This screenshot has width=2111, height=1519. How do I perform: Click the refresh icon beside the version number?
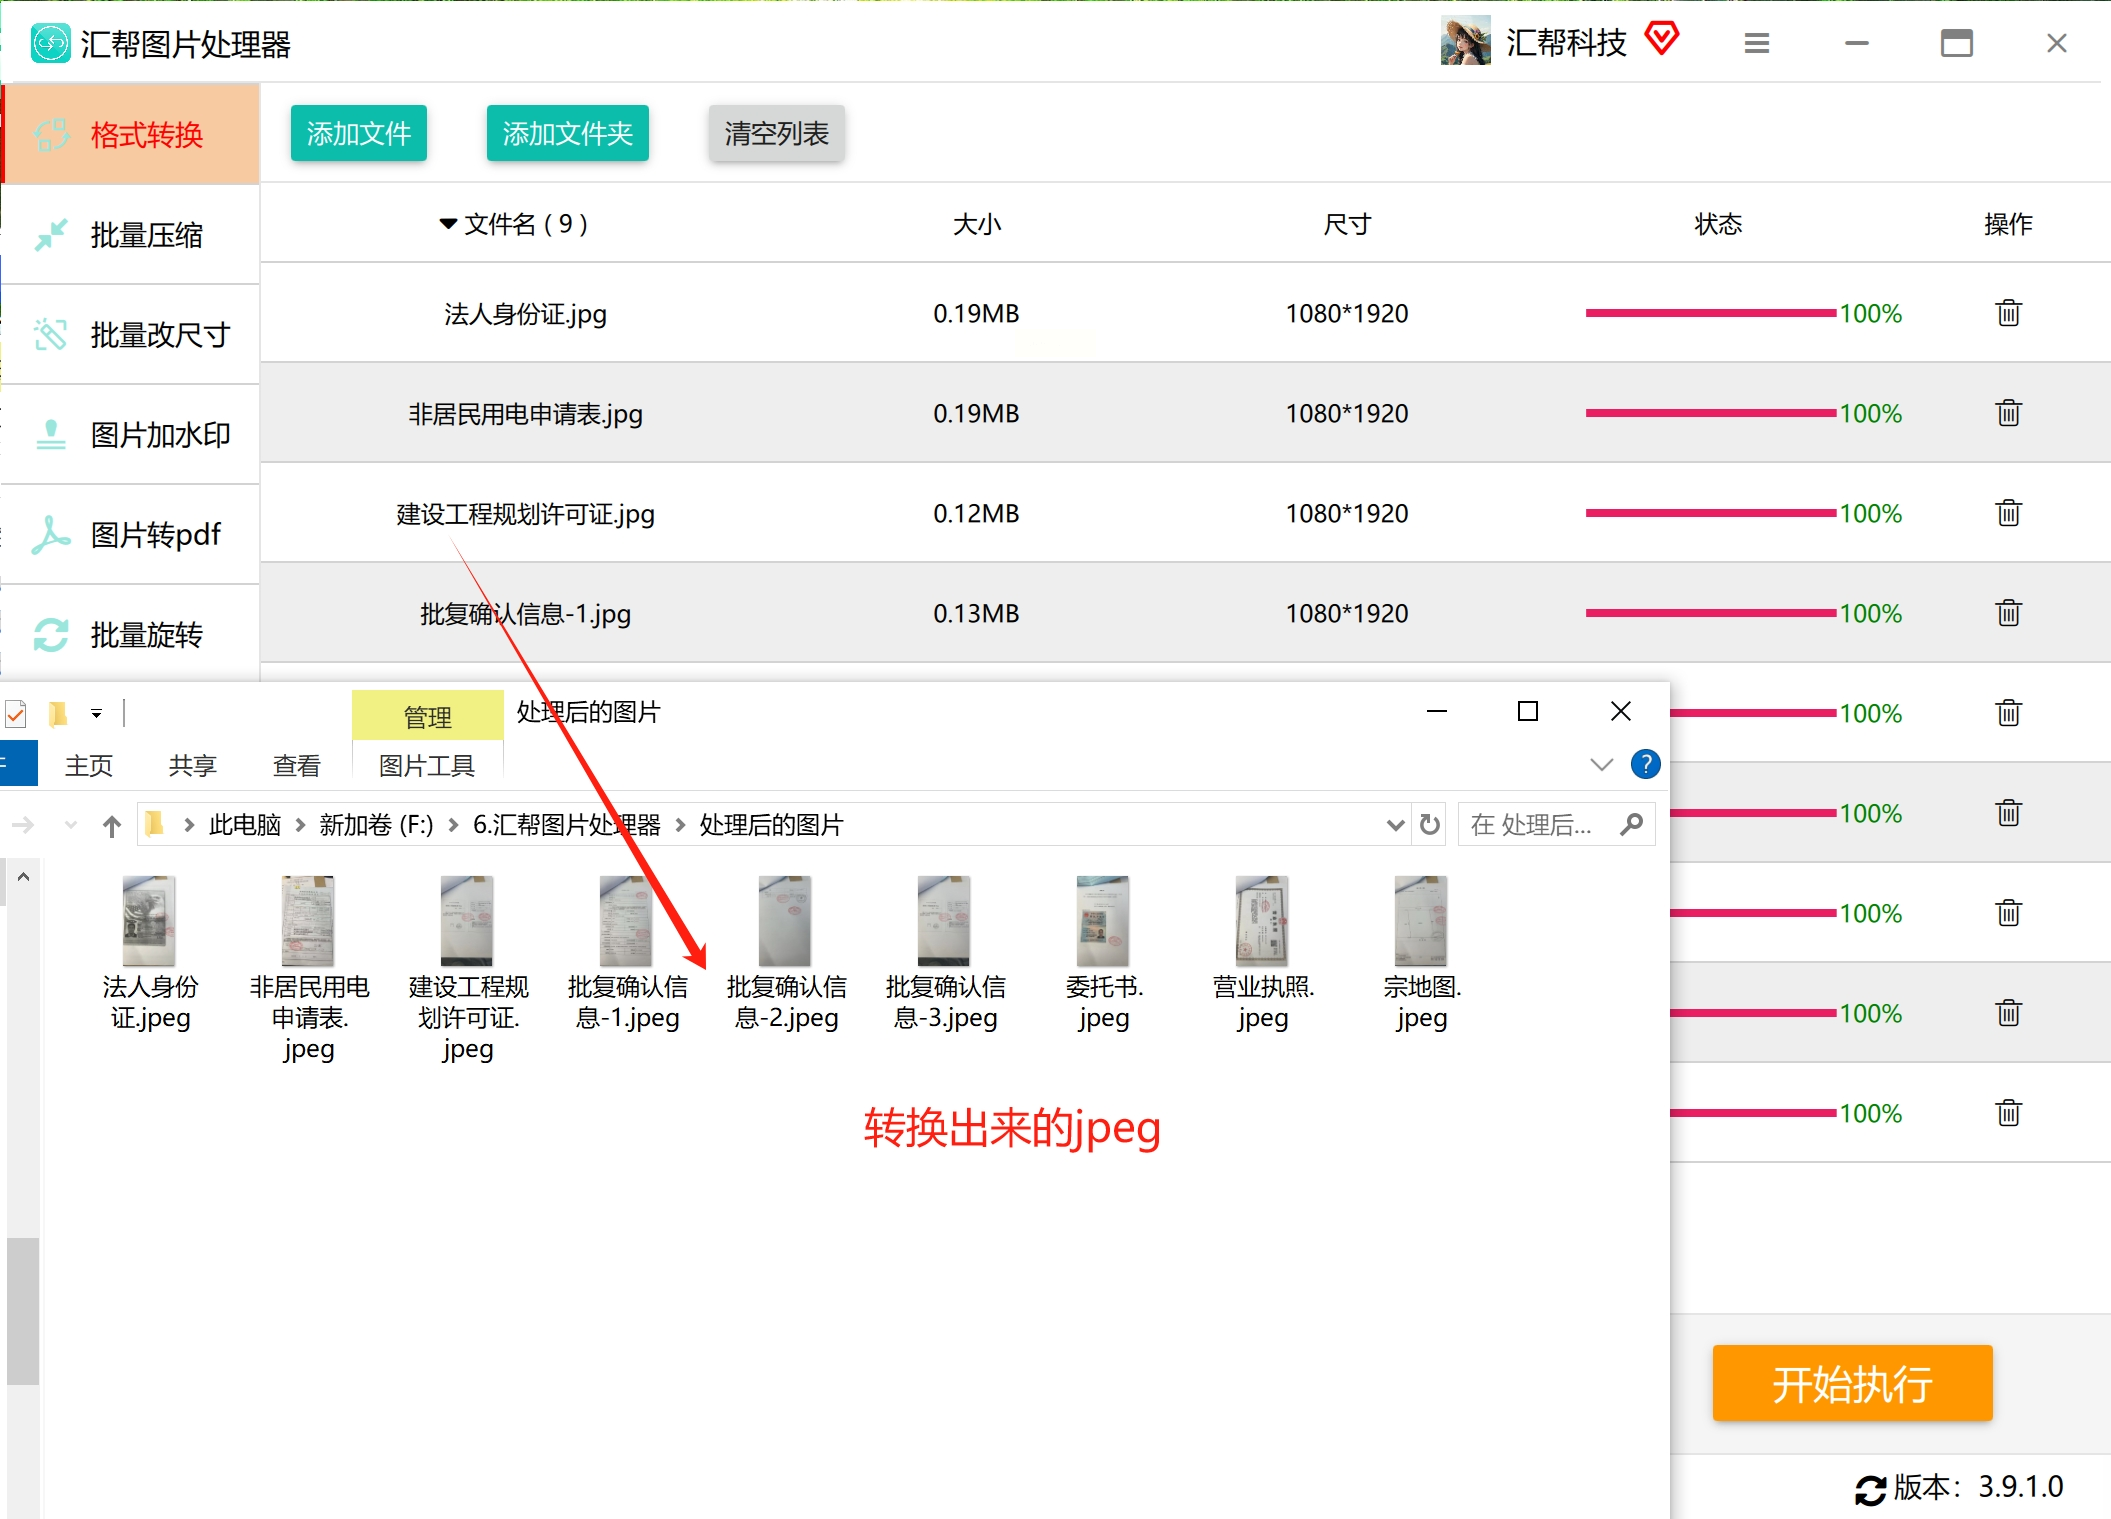click(x=1869, y=1489)
